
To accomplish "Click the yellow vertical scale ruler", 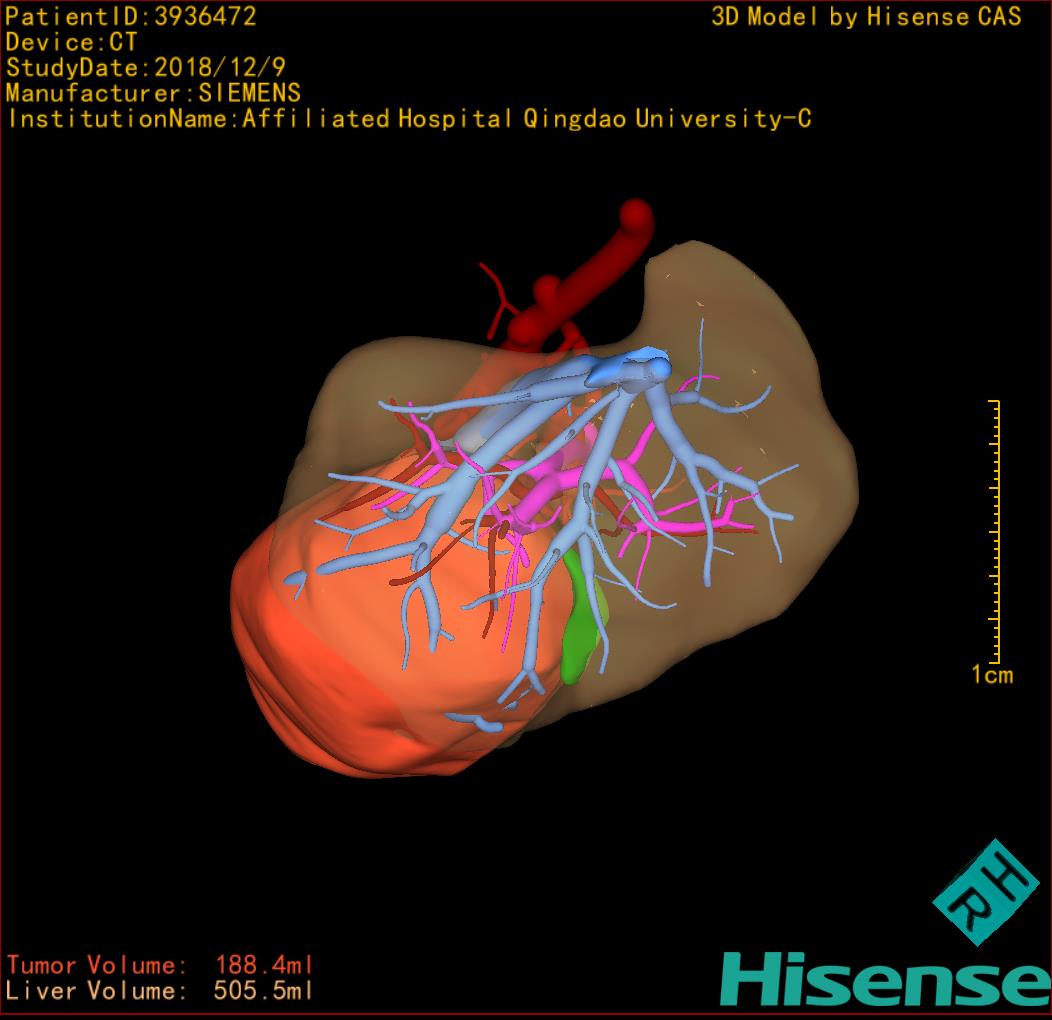I will [x=994, y=530].
